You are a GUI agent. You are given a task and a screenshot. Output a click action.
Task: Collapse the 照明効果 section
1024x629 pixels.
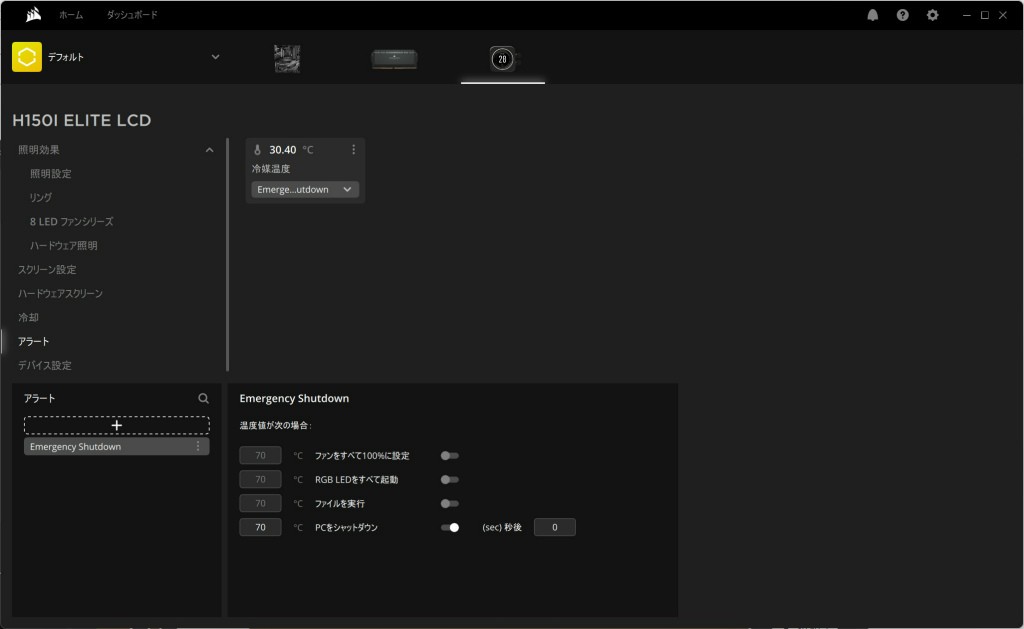click(x=209, y=150)
